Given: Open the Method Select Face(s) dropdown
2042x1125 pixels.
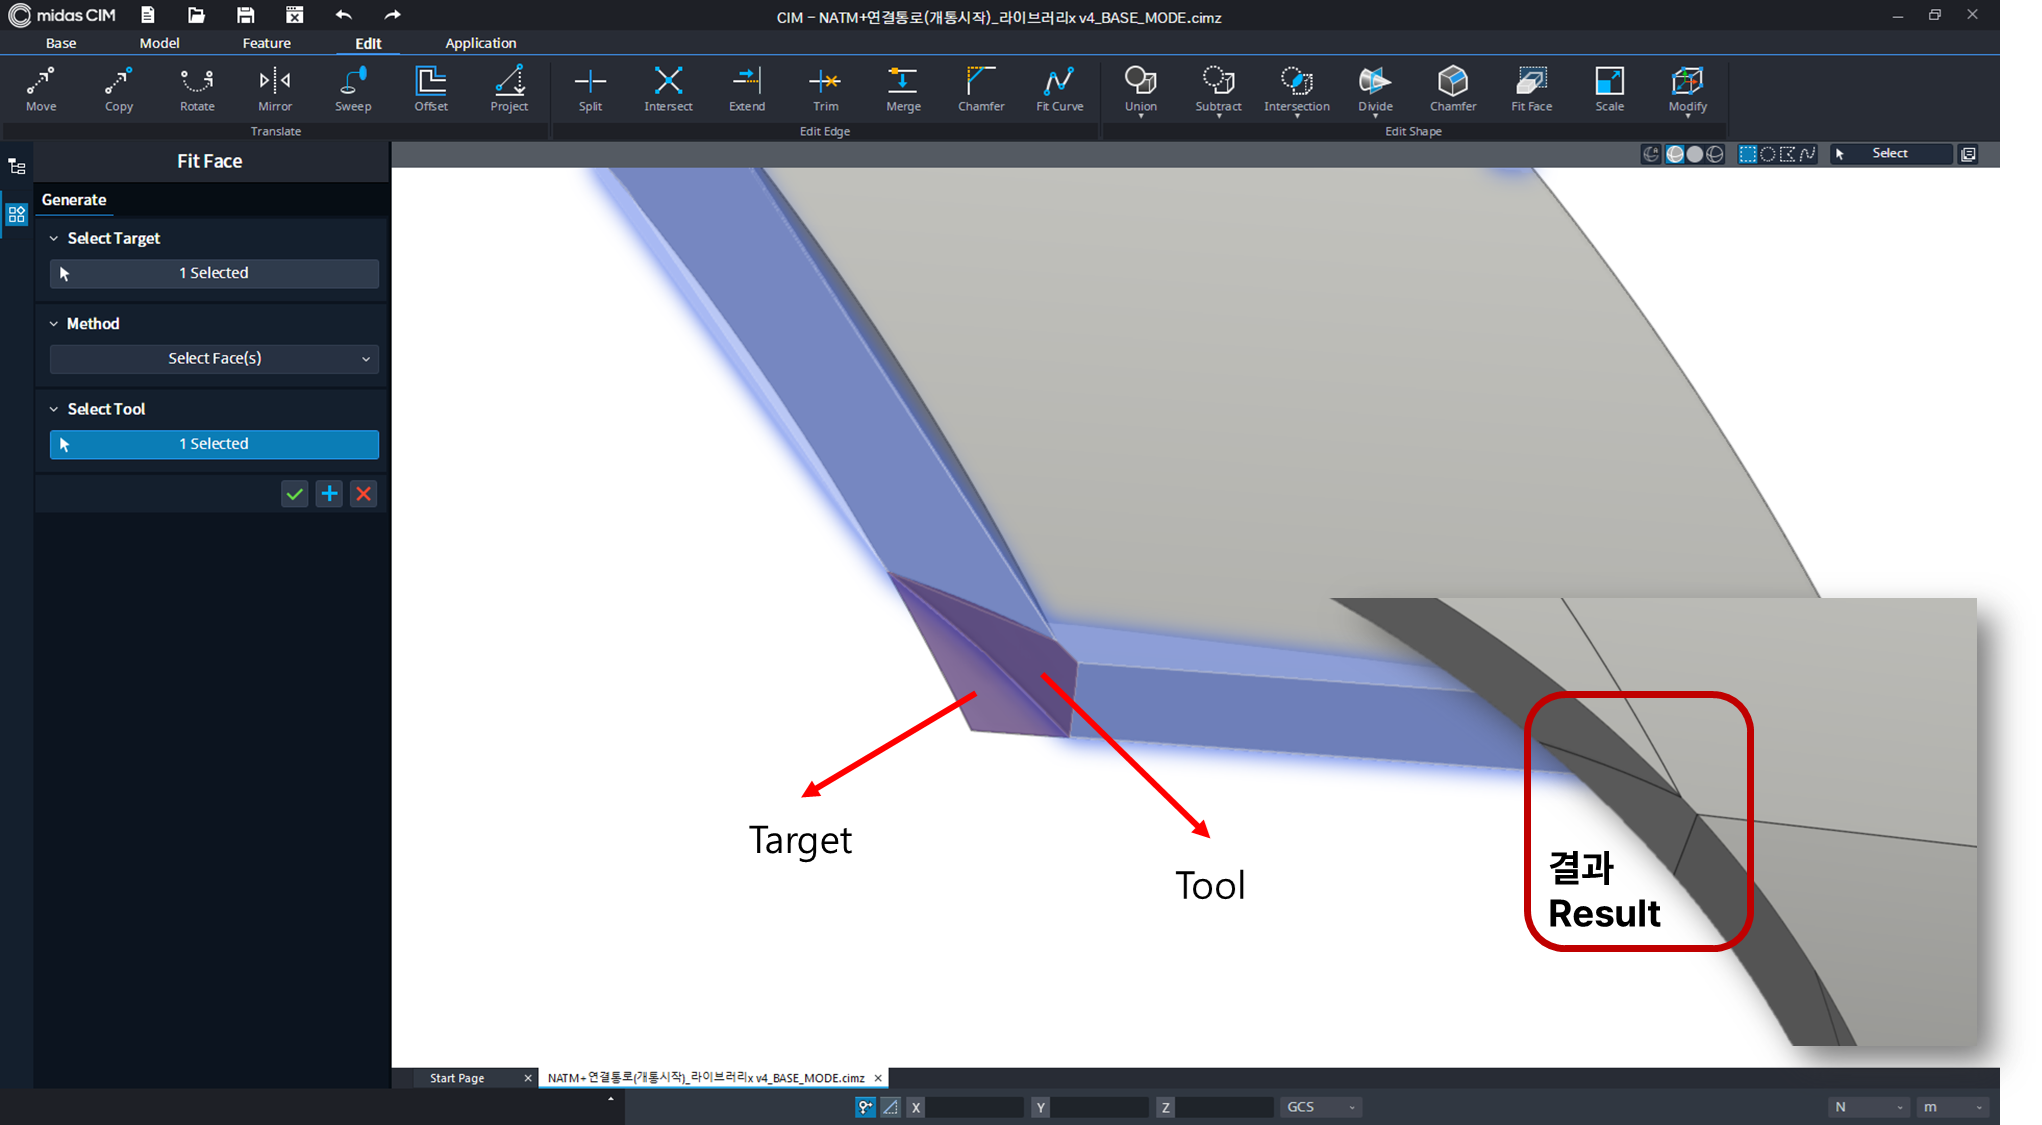Looking at the screenshot, I should (x=214, y=359).
